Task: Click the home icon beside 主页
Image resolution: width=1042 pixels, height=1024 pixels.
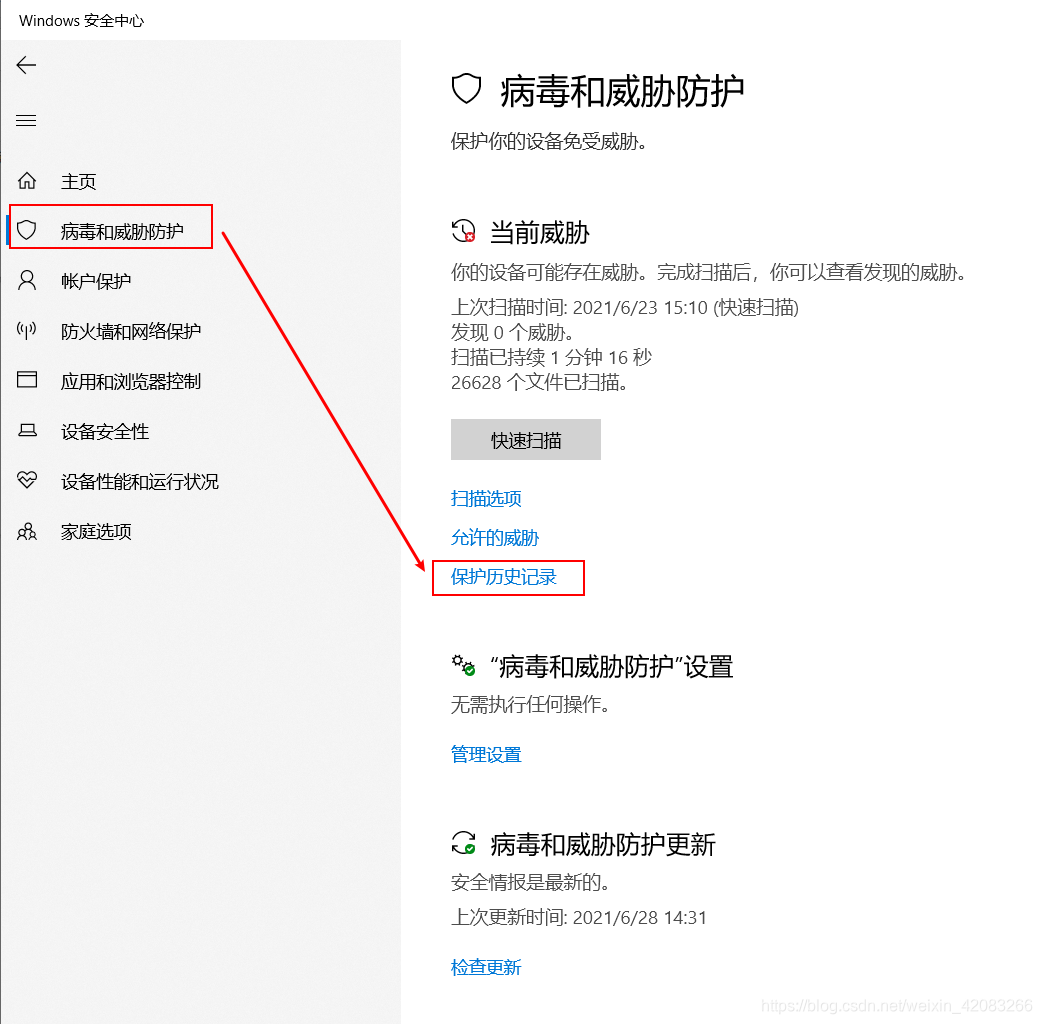Action: click(27, 181)
